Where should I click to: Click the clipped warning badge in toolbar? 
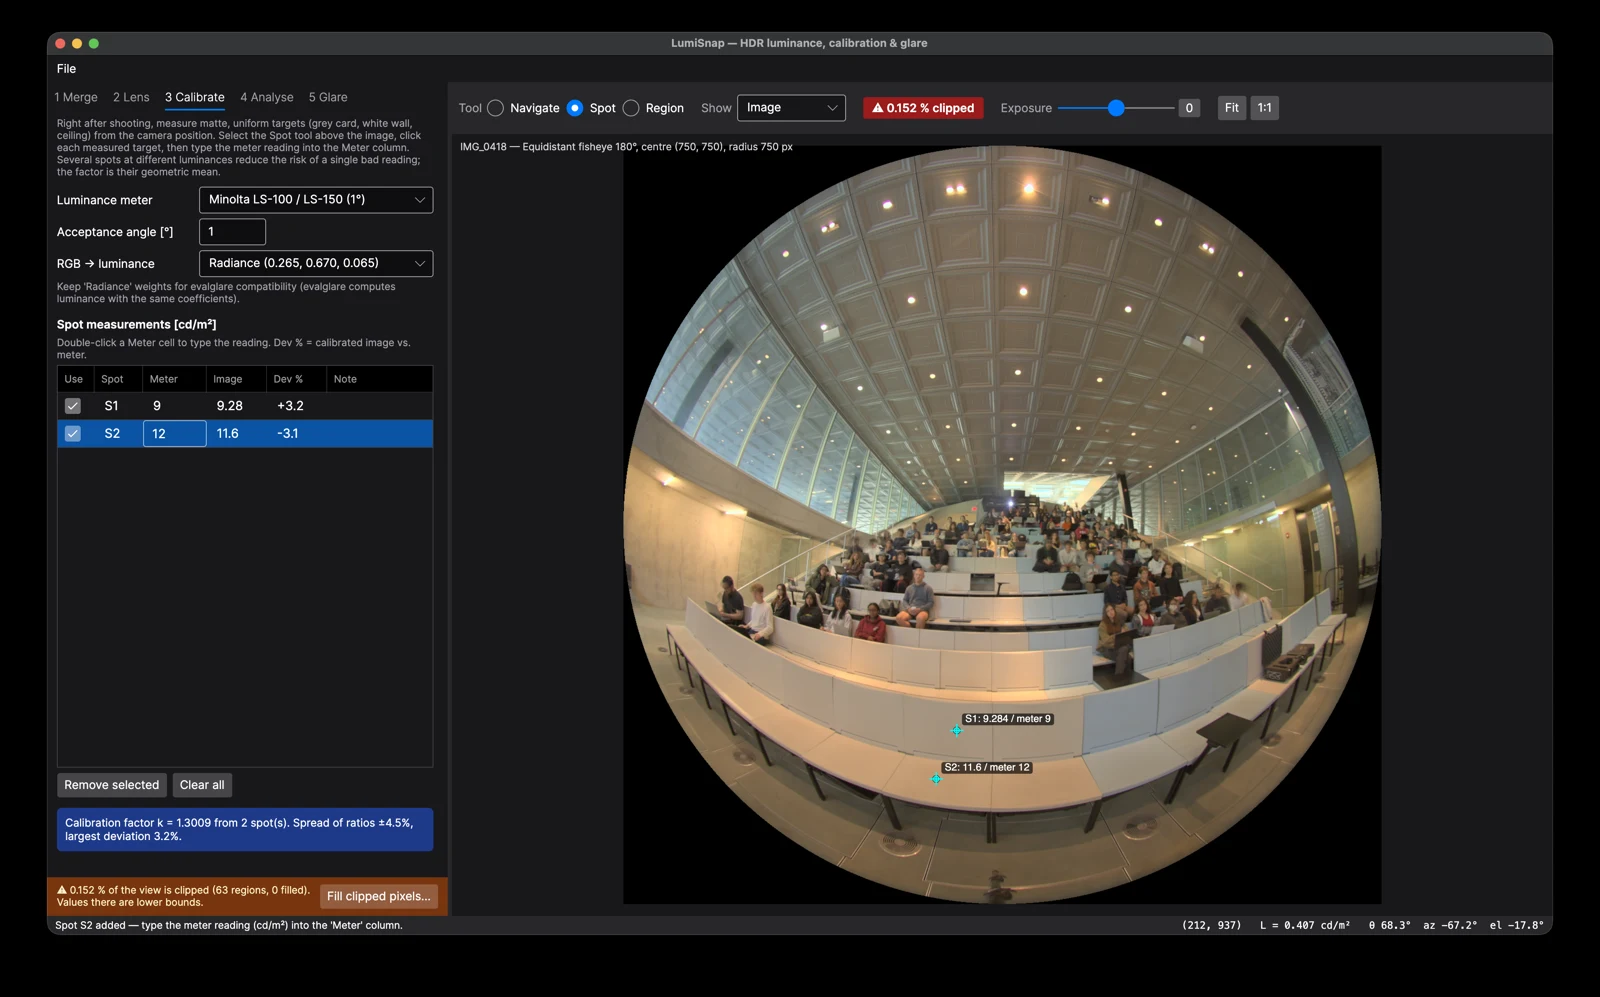(x=923, y=108)
